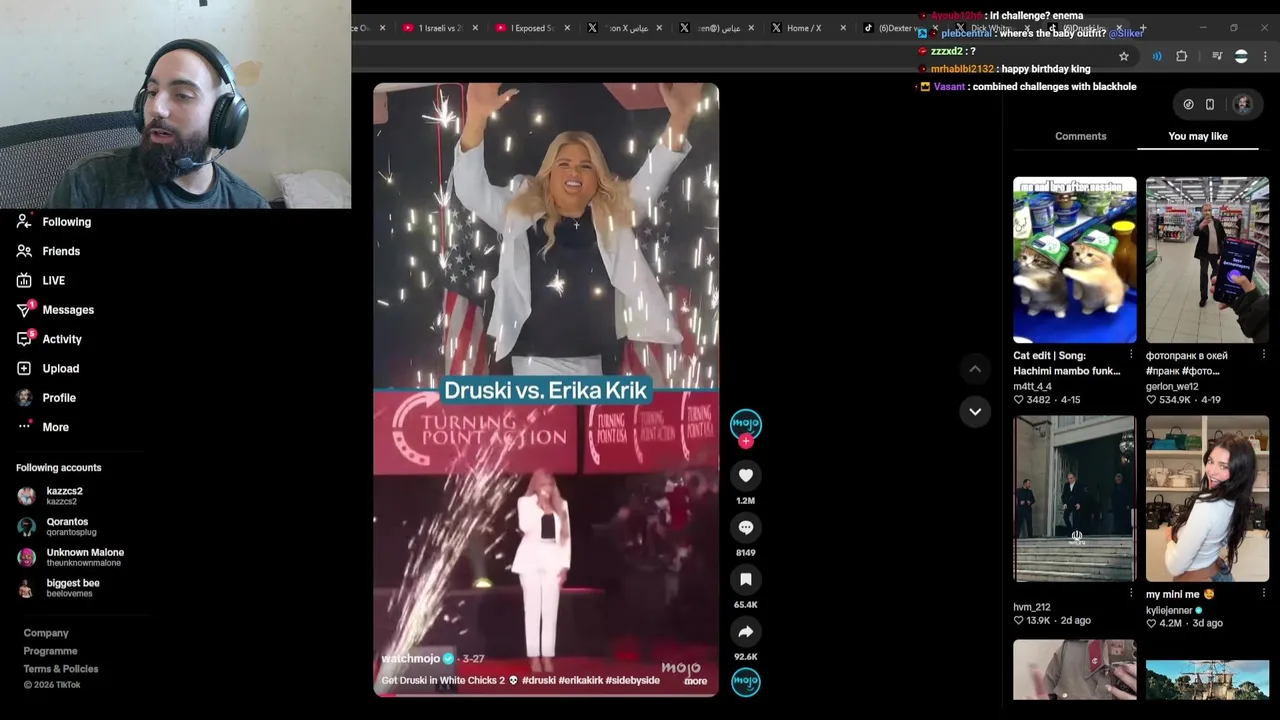This screenshot has width=1280, height=720.
Task: Open biggest bee following account
Action: coord(58,588)
